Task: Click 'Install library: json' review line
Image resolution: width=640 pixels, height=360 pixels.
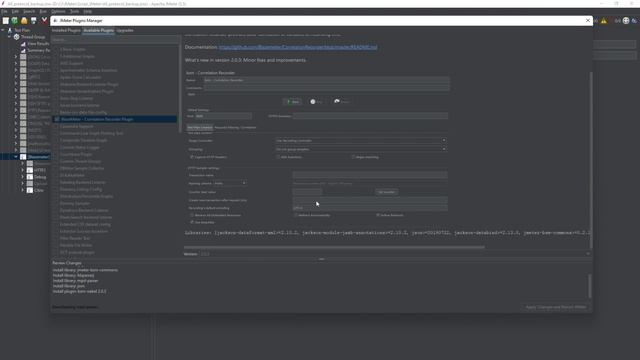Action: click(69, 286)
